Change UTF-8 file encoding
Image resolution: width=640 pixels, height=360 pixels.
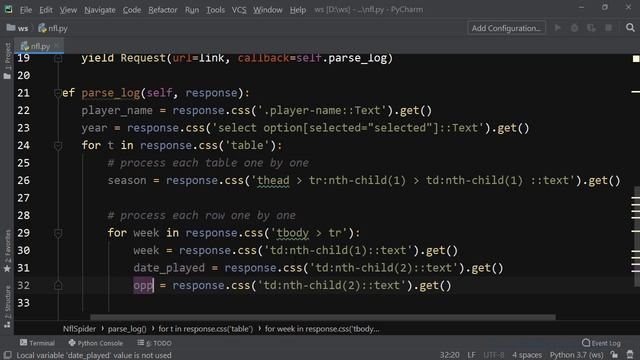(494, 355)
